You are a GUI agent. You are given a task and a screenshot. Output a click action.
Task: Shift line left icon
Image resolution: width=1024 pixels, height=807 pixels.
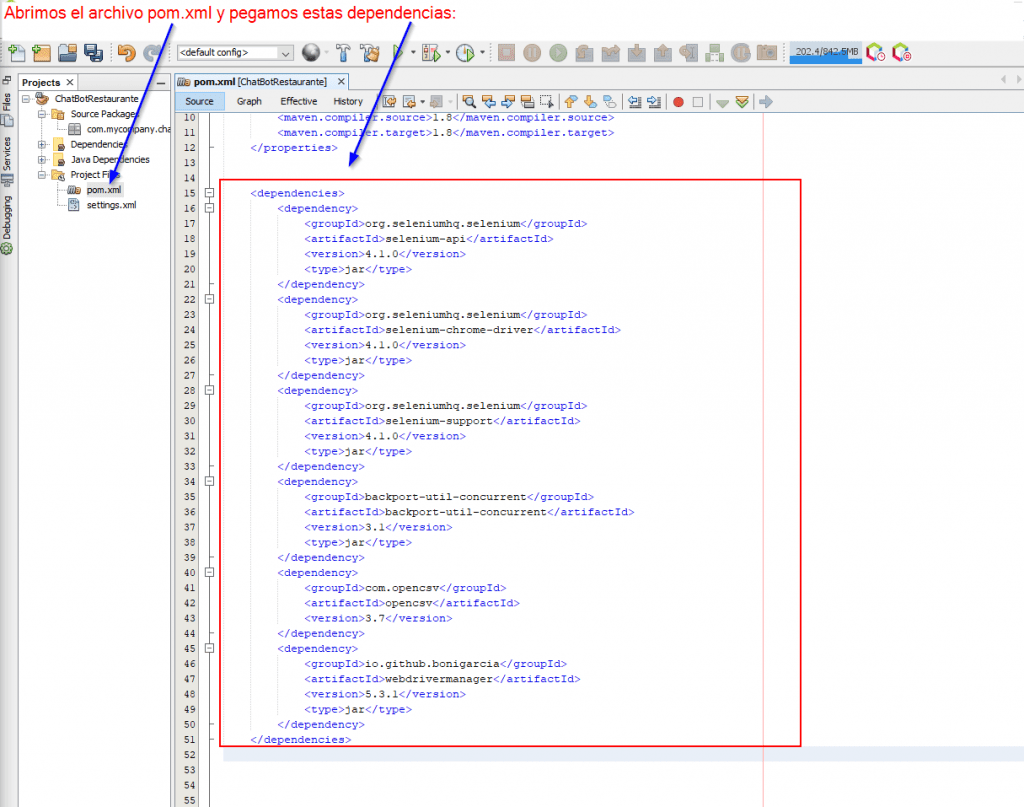[634, 102]
